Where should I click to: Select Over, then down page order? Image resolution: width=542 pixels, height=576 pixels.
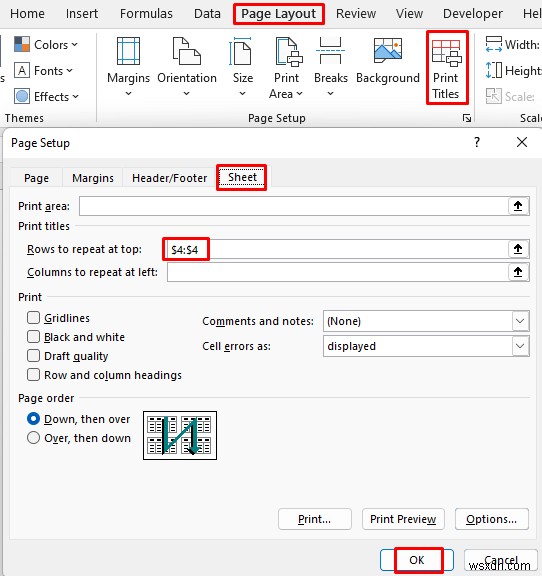33,438
